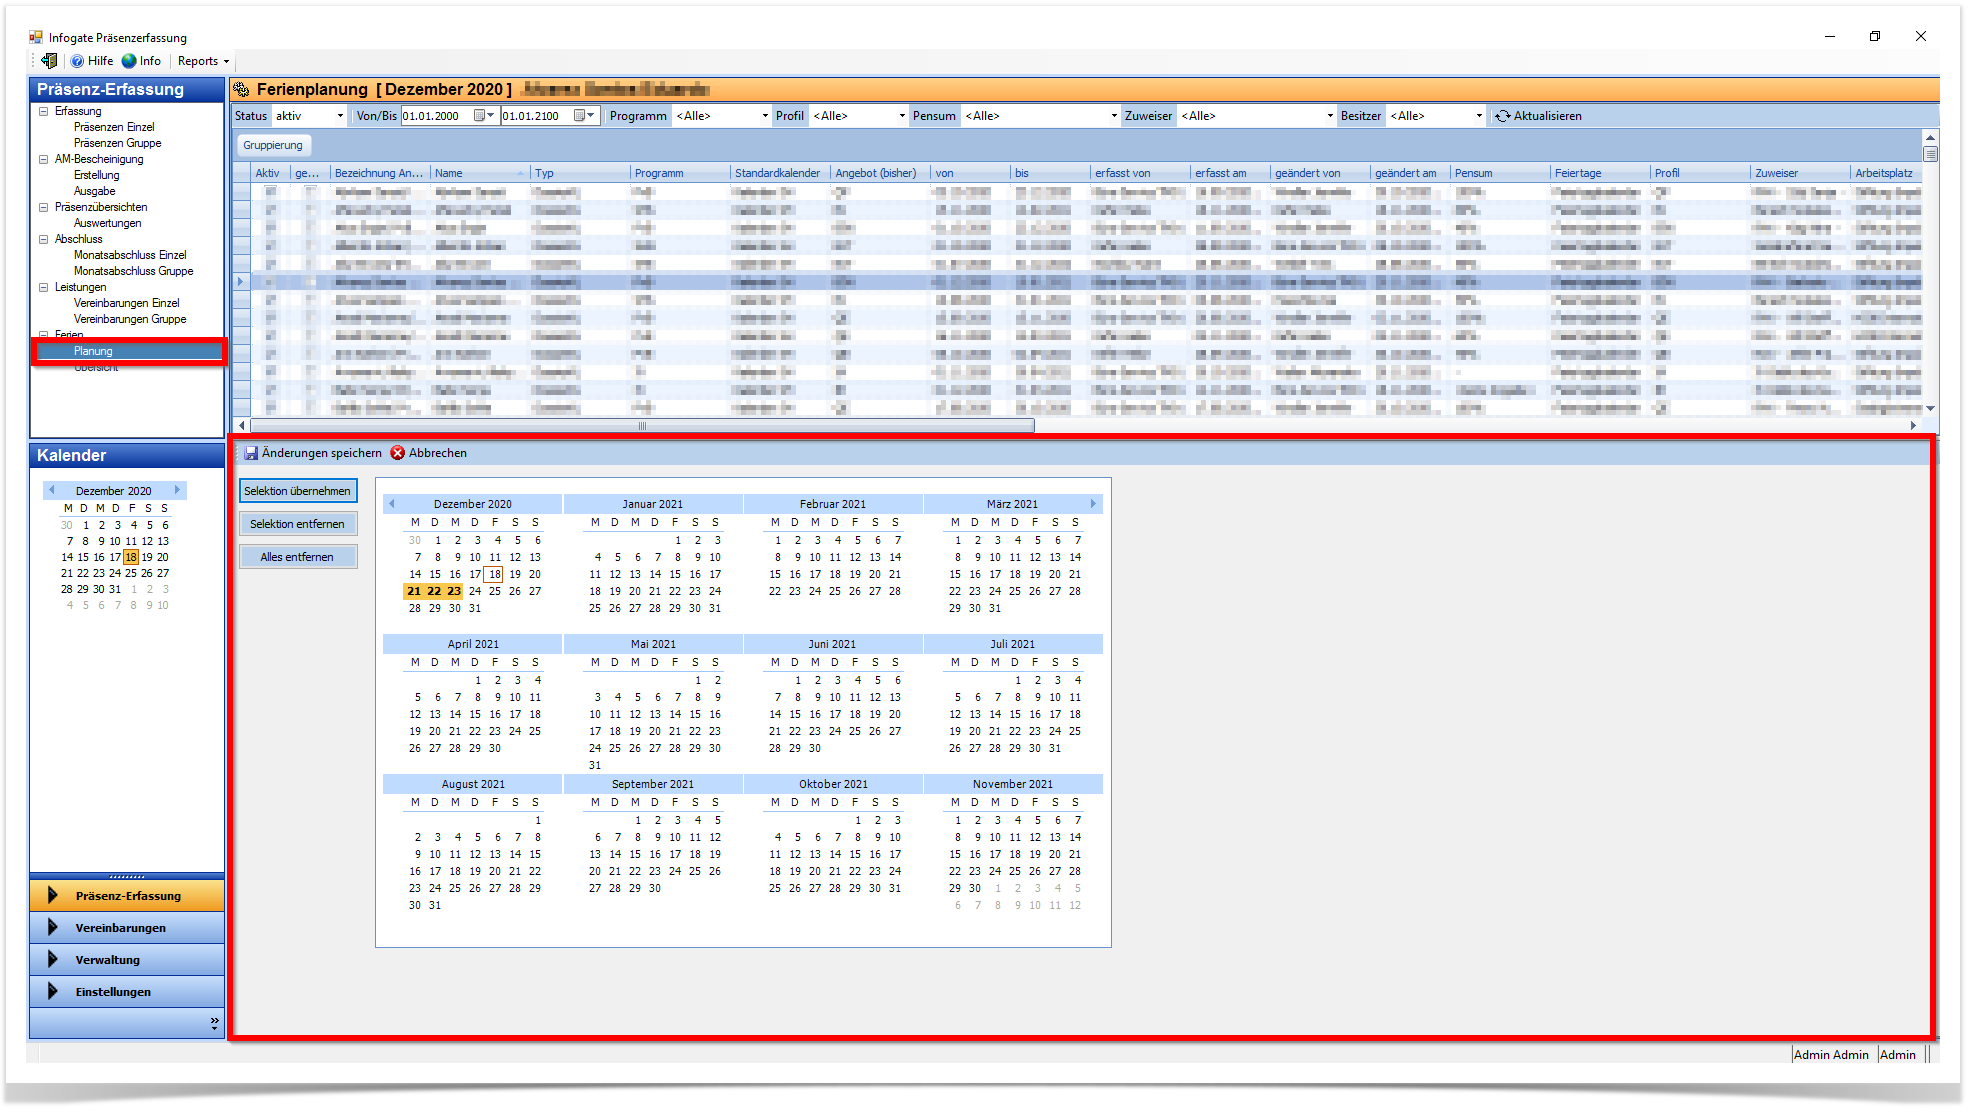
Task: Collapse the Präsenzübersichten tree node
Action: click(x=43, y=207)
